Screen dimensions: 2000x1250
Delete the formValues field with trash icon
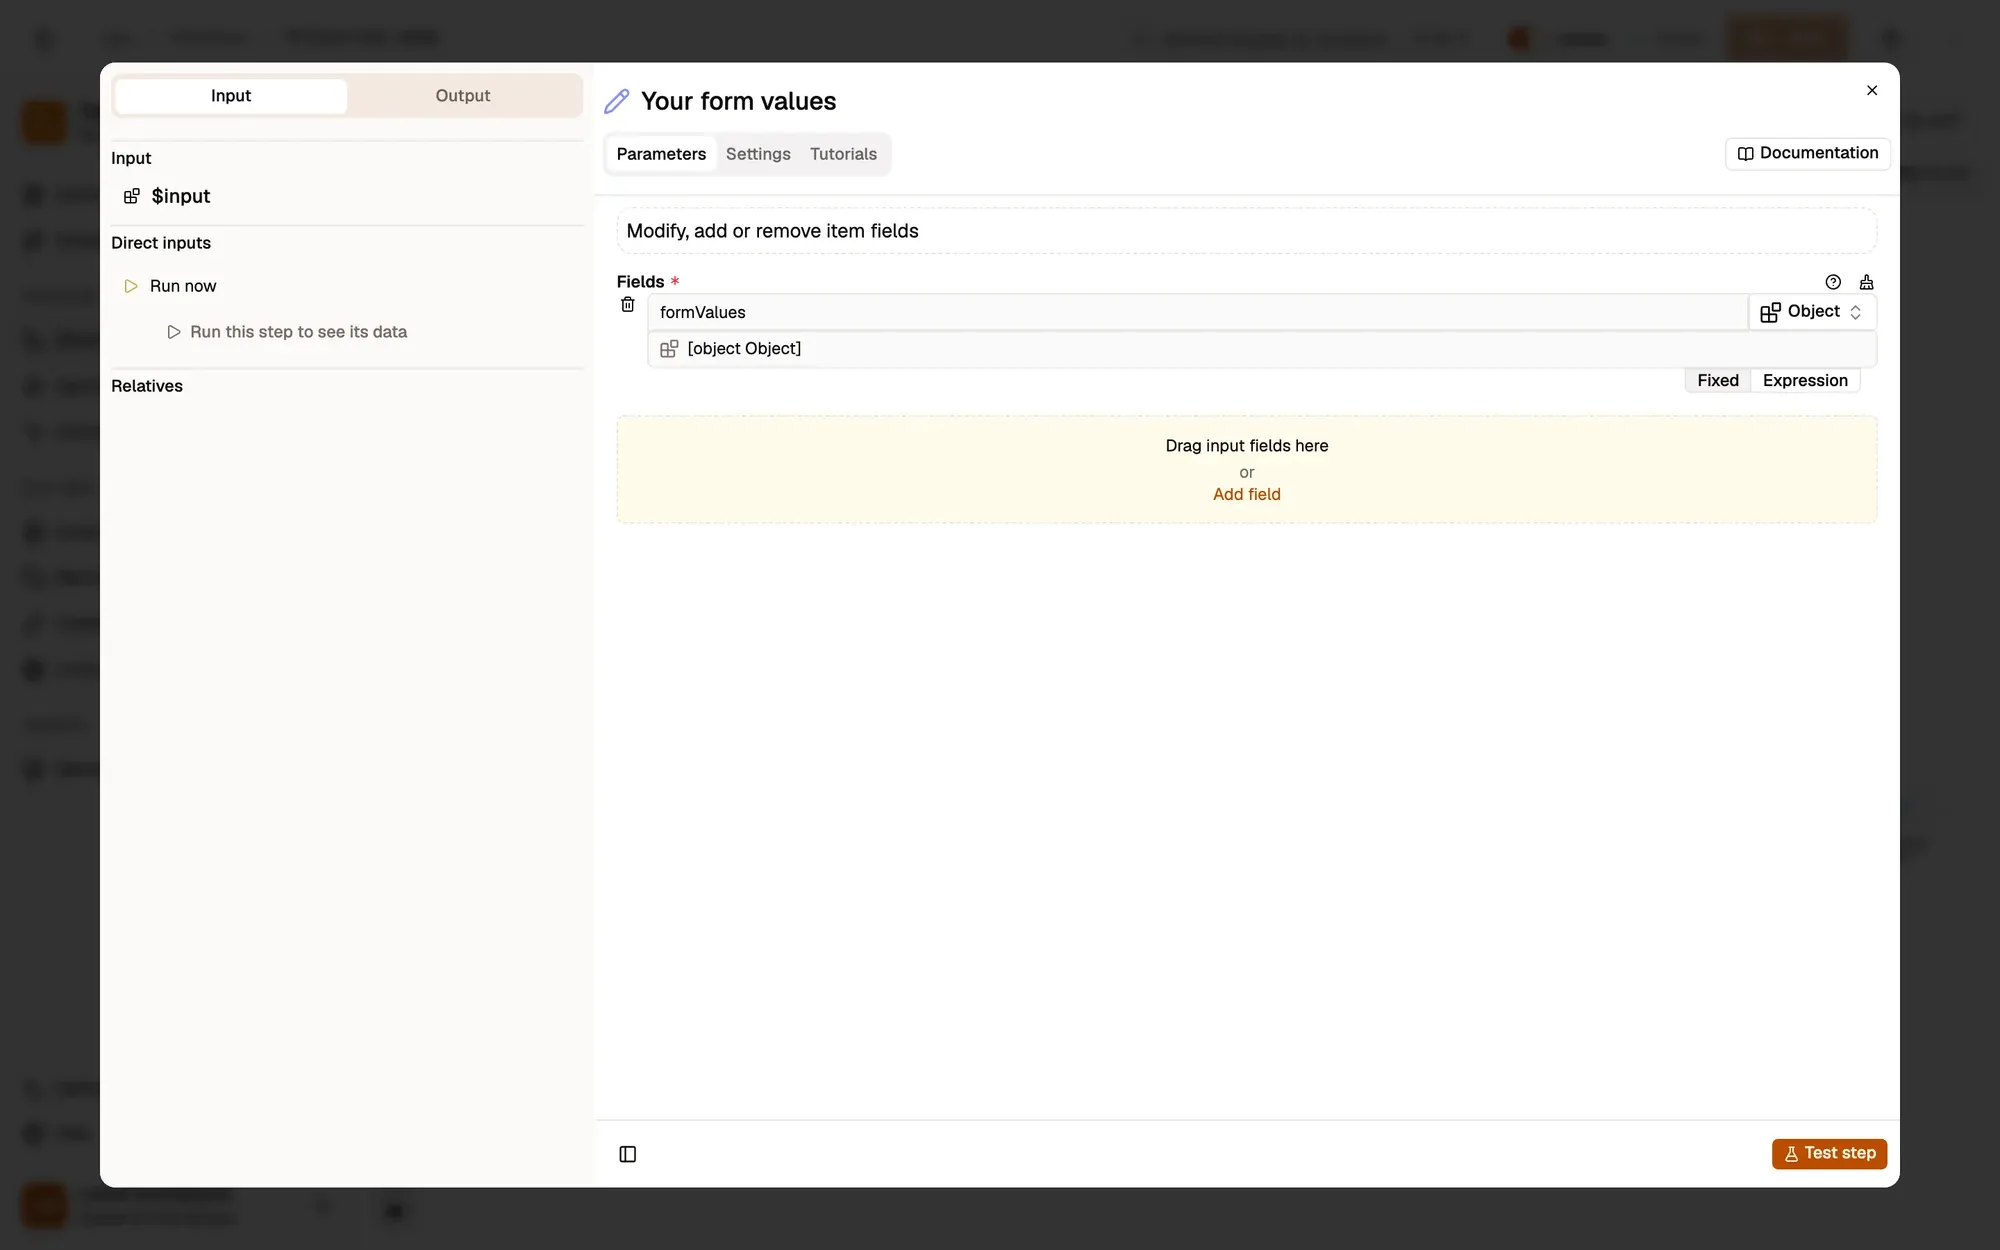click(628, 304)
